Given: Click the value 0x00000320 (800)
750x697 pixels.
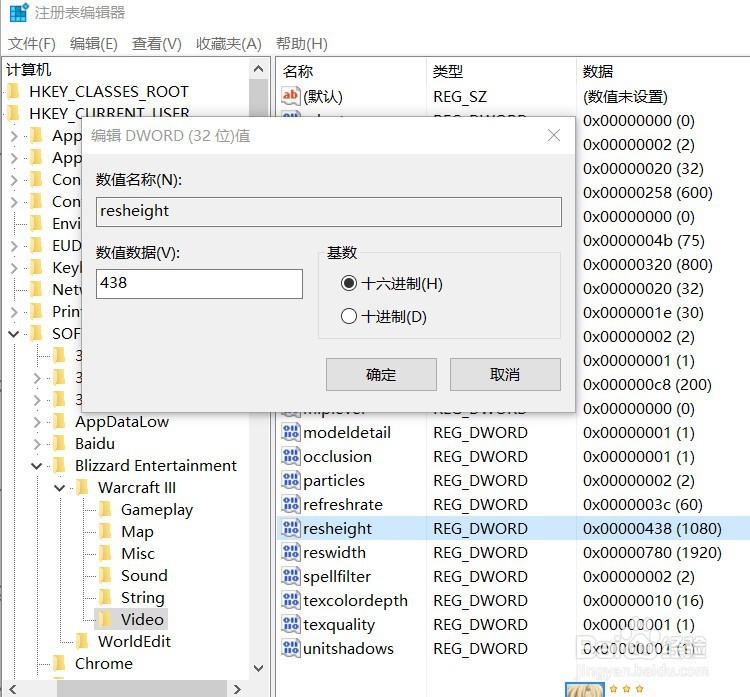Looking at the screenshot, I should 648,265.
